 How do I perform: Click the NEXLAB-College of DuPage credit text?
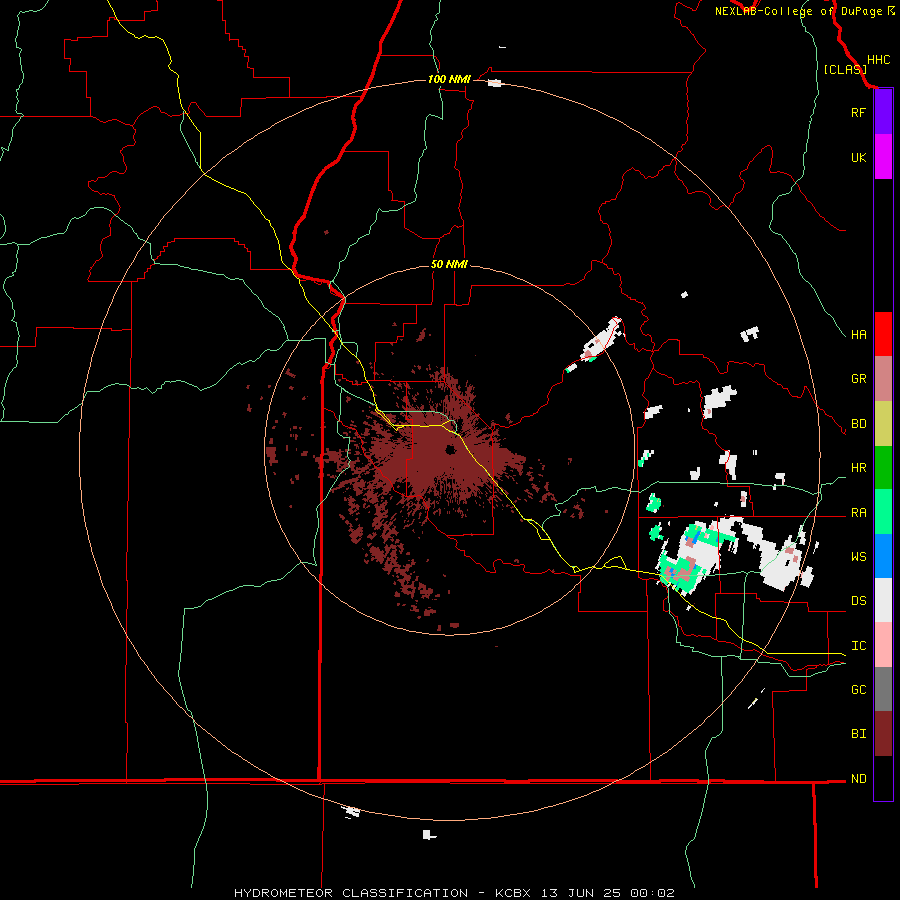coord(805,11)
